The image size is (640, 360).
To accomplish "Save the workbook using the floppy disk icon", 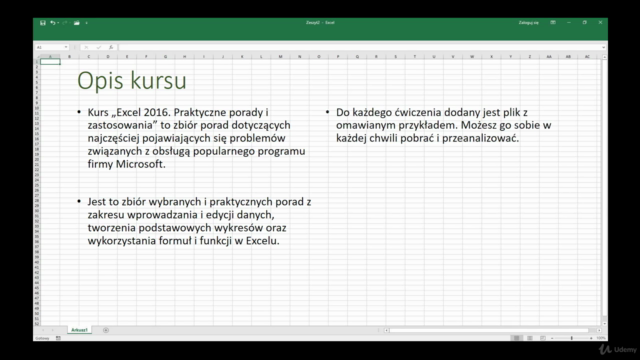I will pyautogui.click(x=43, y=23).
